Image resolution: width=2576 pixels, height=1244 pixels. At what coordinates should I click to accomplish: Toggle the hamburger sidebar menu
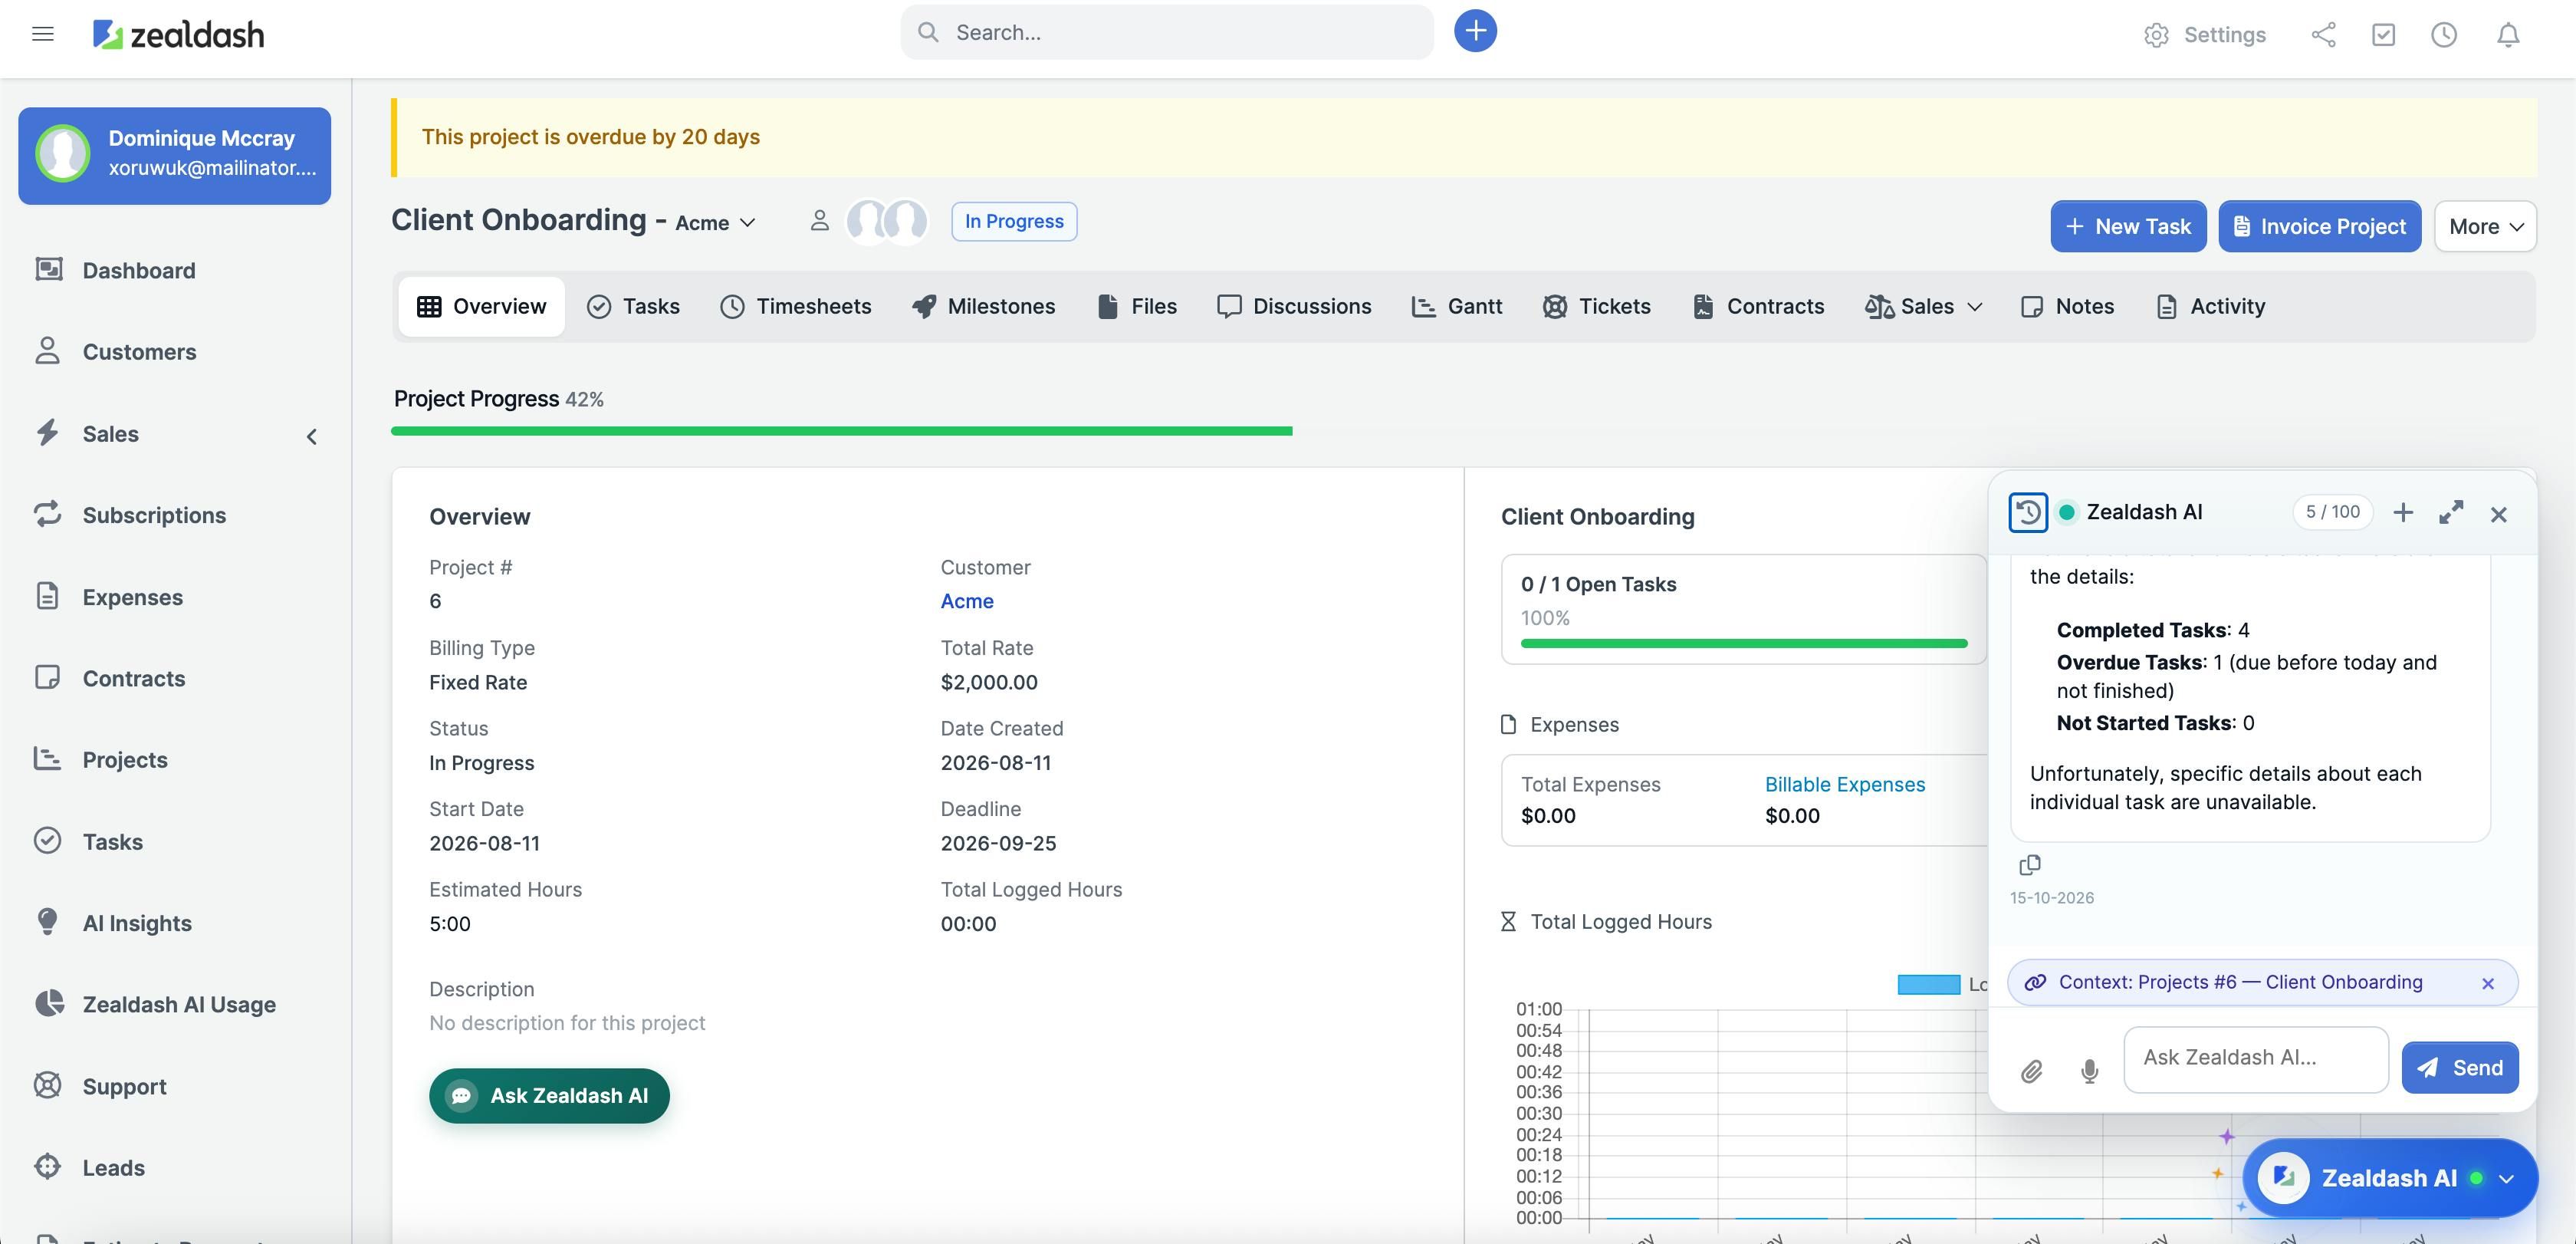click(x=42, y=34)
